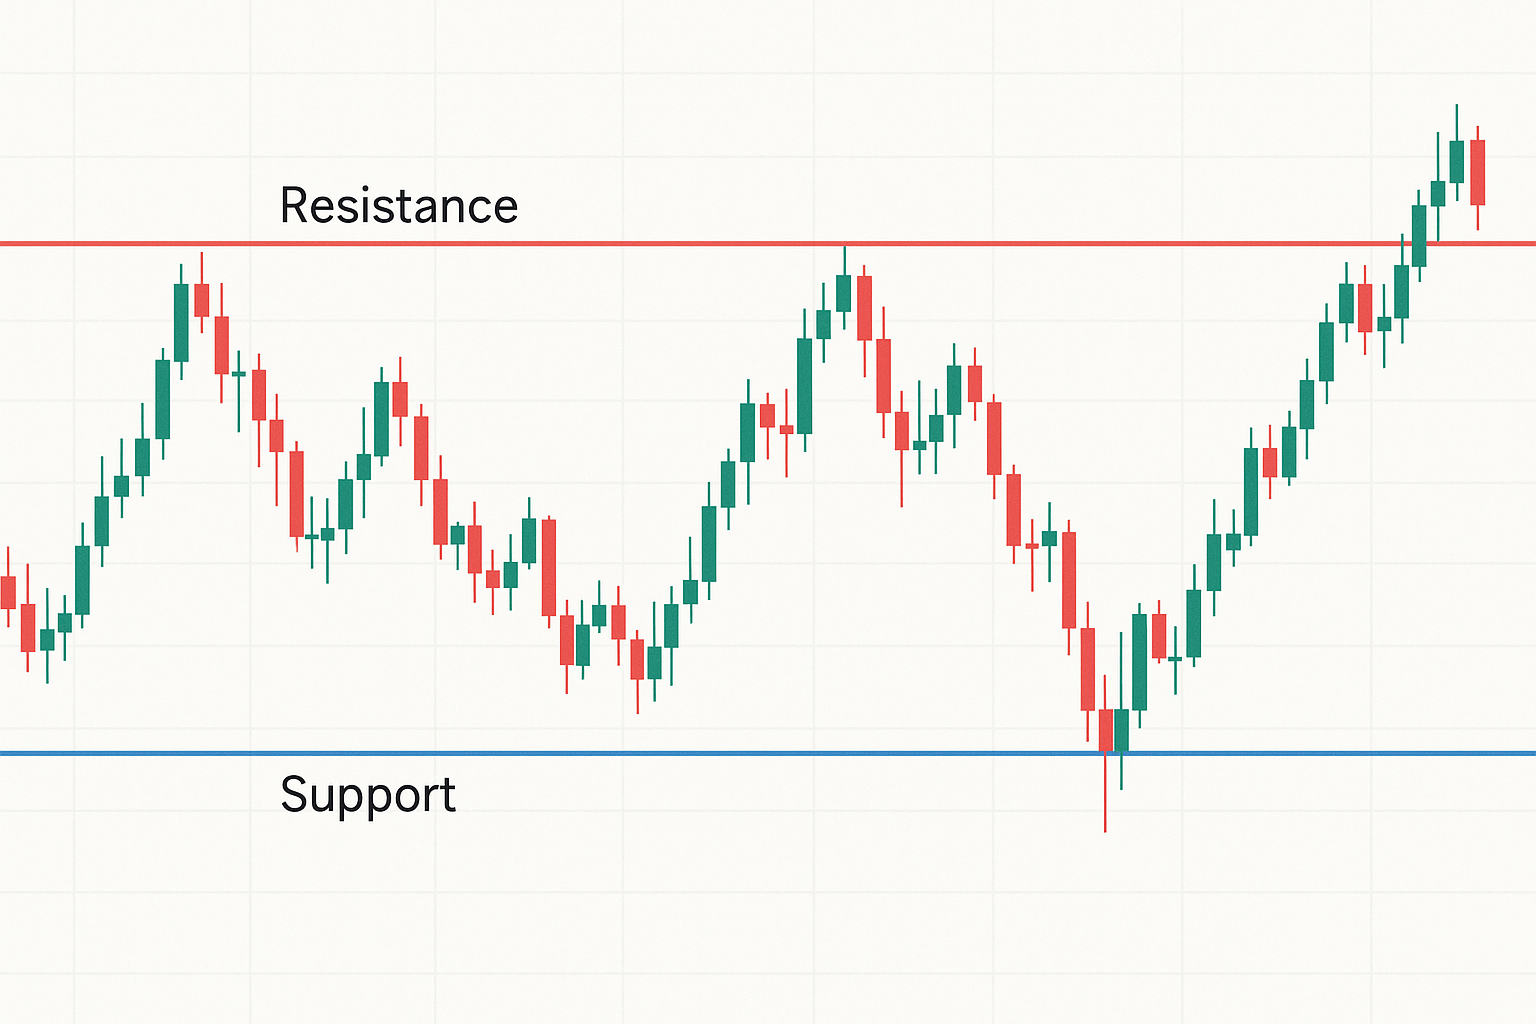Image resolution: width=1536 pixels, height=1024 pixels.
Task: Select the tall red candle right after the middle peak
Action: click(x=864, y=308)
